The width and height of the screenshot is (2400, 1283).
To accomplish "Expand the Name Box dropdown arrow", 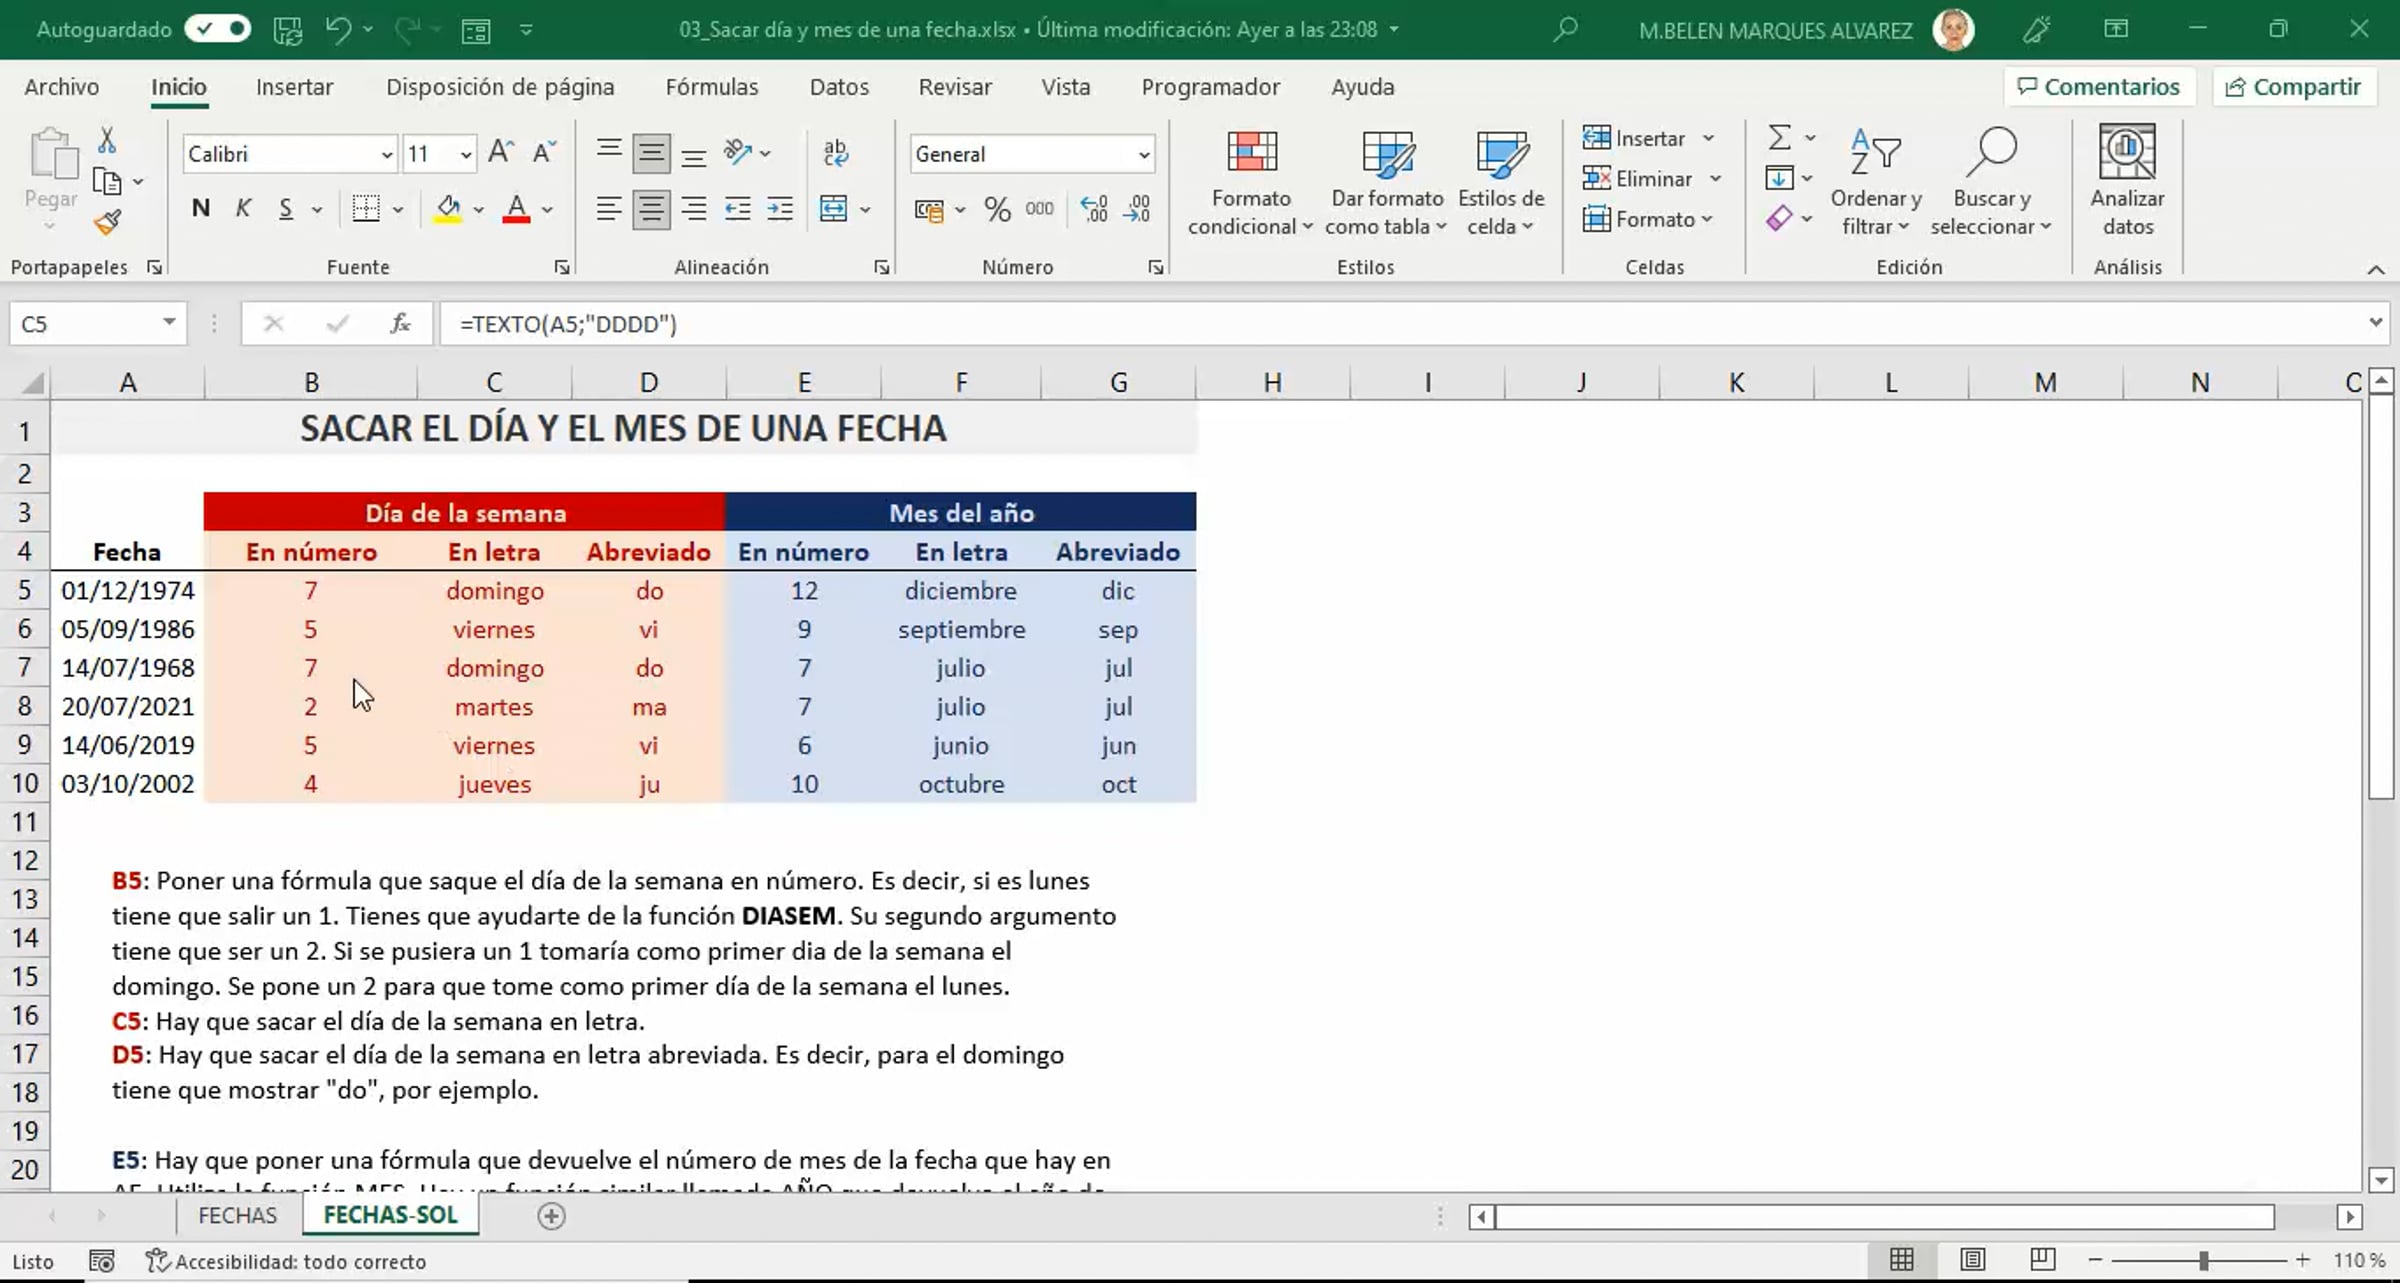I will (x=169, y=322).
